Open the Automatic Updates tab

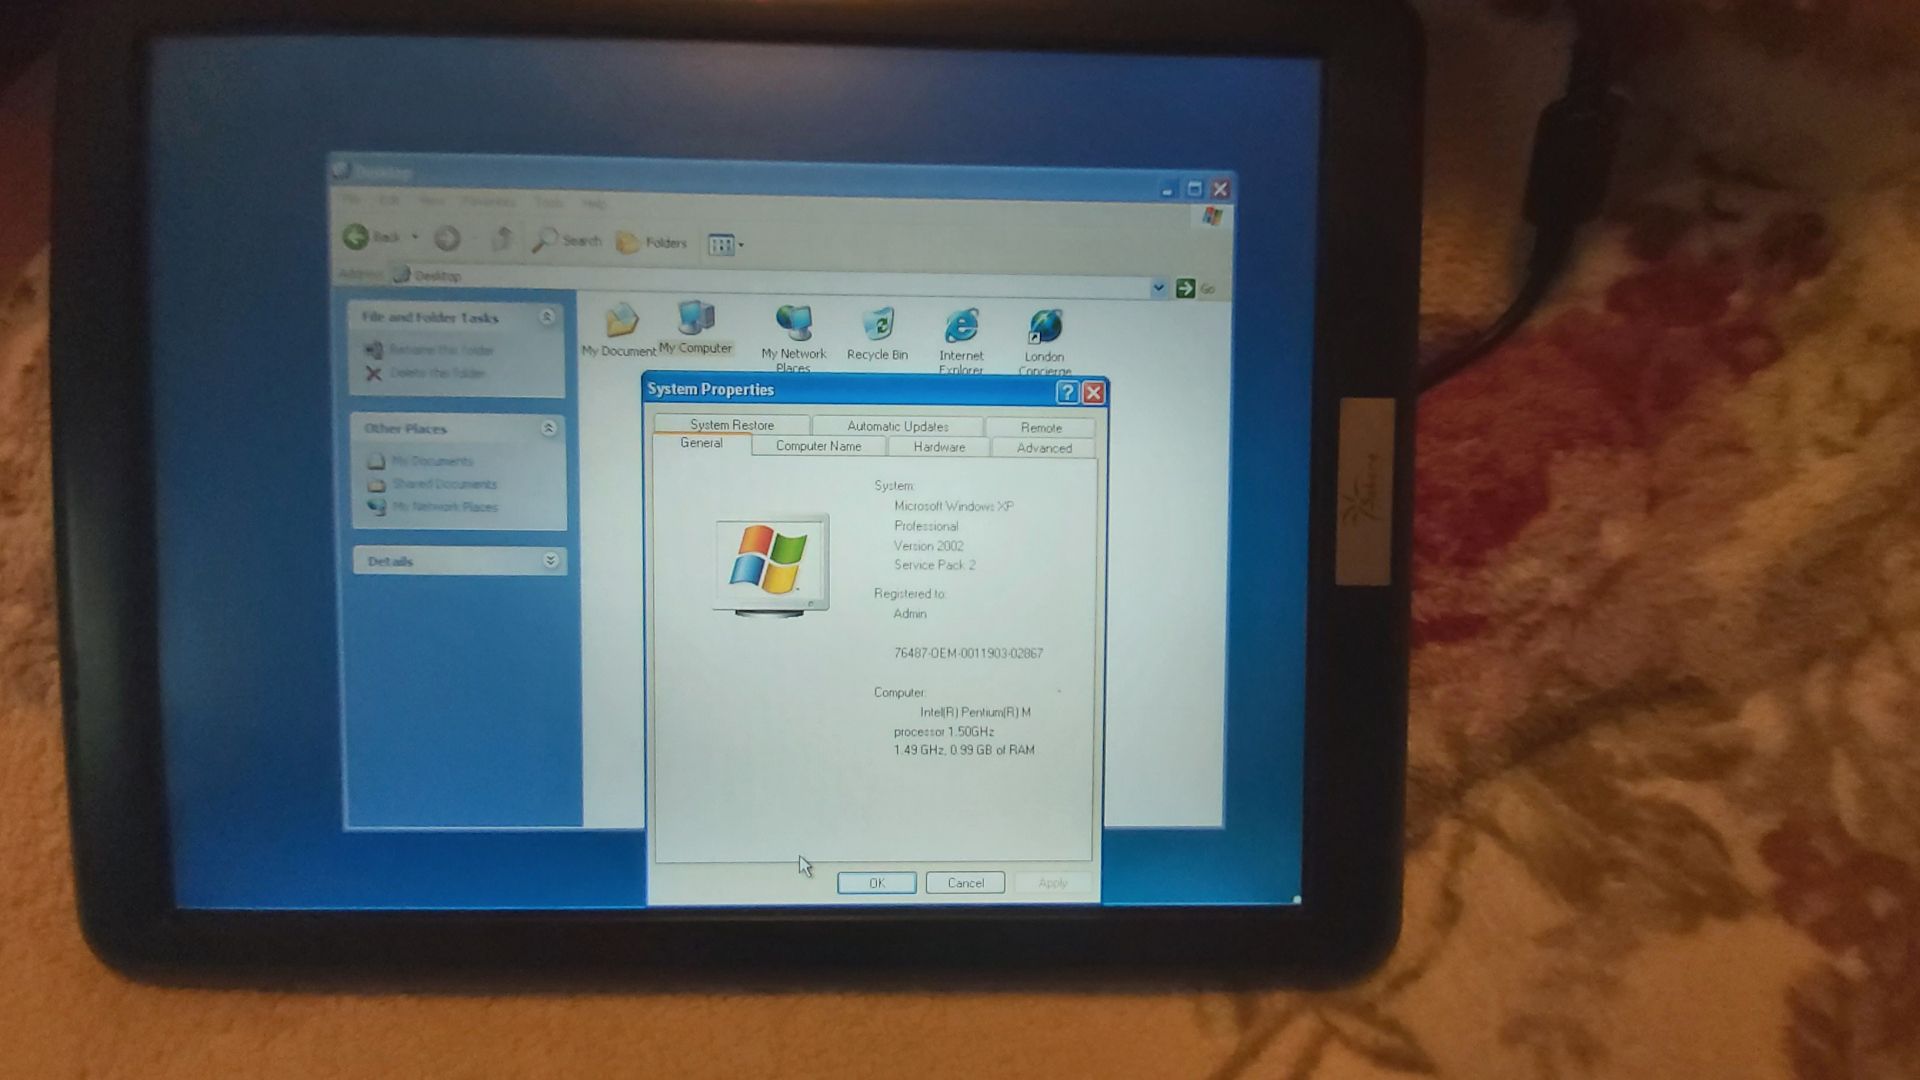pos(897,426)
